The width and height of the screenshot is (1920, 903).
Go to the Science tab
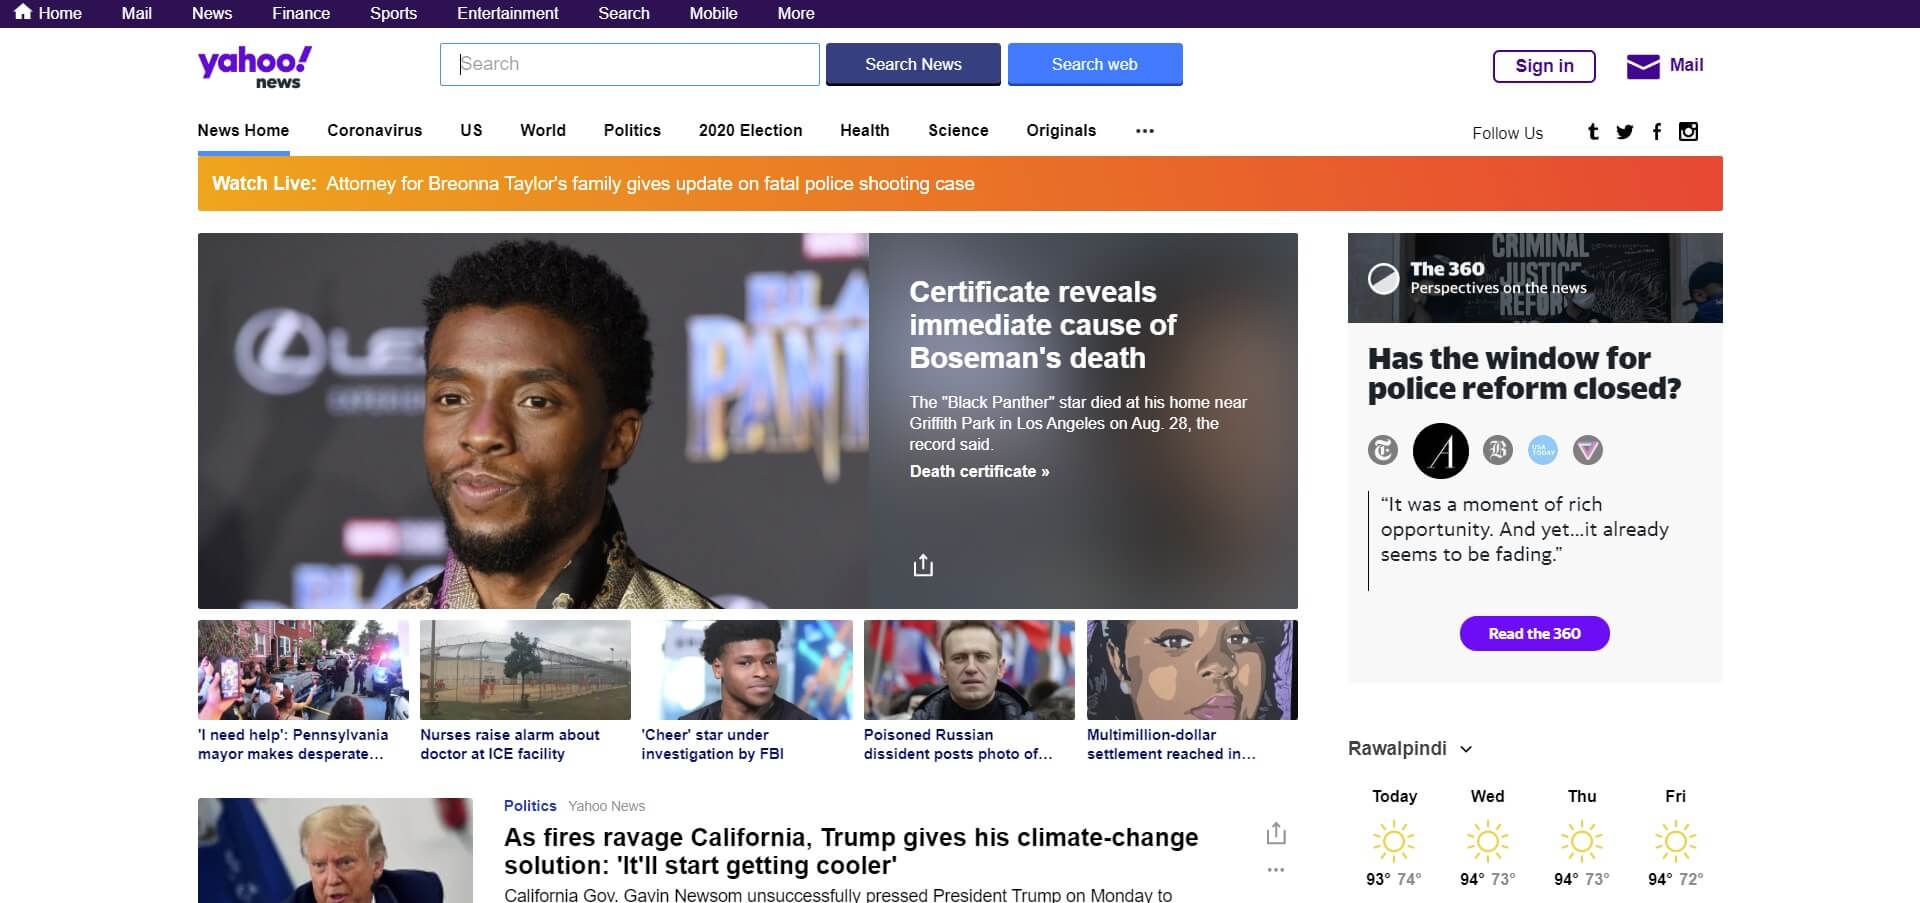click(958, 131)
